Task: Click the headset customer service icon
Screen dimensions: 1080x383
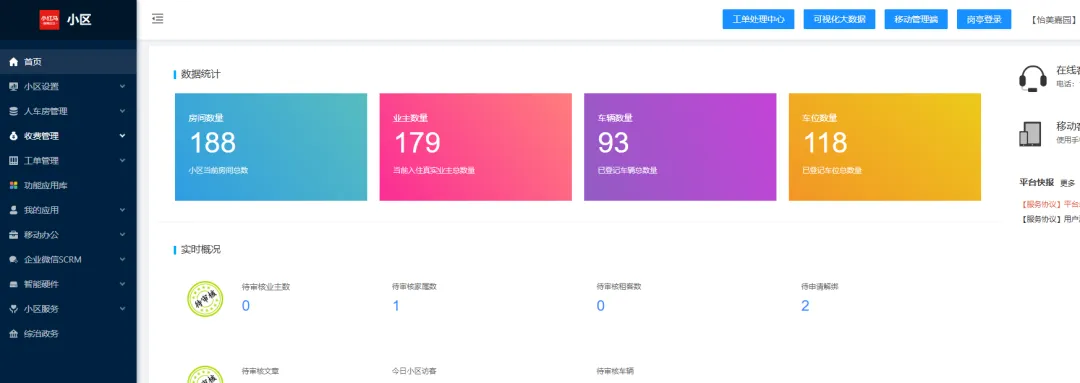Action: point(1032,79)
